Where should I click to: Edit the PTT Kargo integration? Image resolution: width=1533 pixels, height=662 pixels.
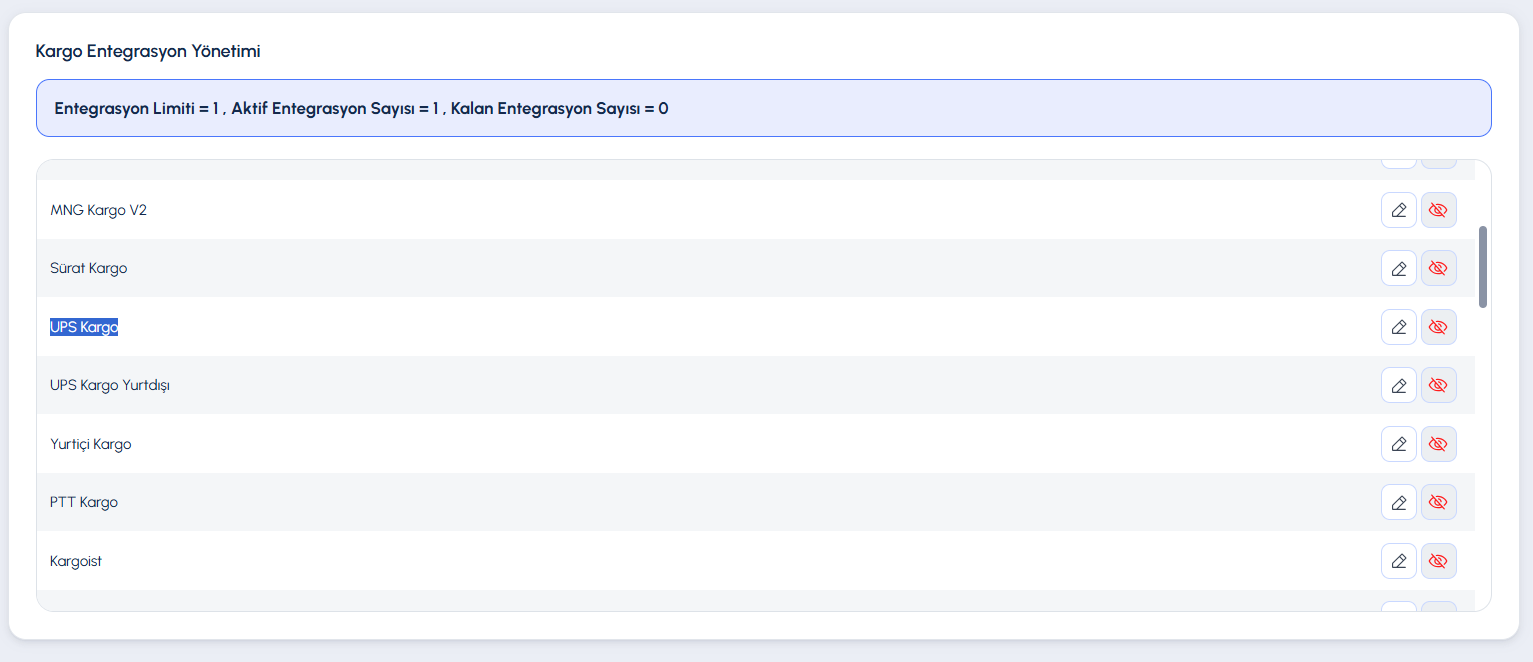click(x=1399, y=502)
